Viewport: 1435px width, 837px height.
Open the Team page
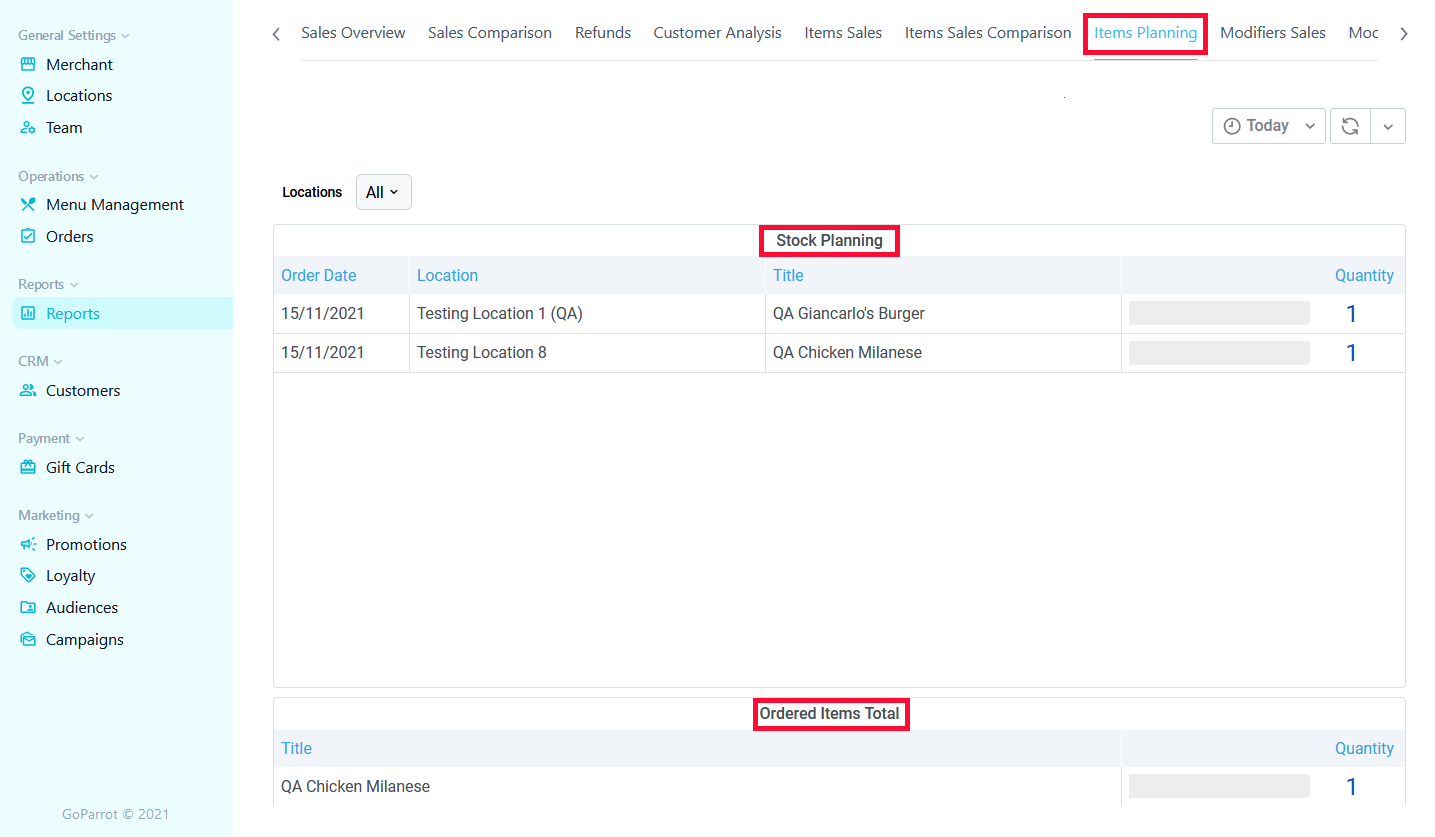[64, 127]
